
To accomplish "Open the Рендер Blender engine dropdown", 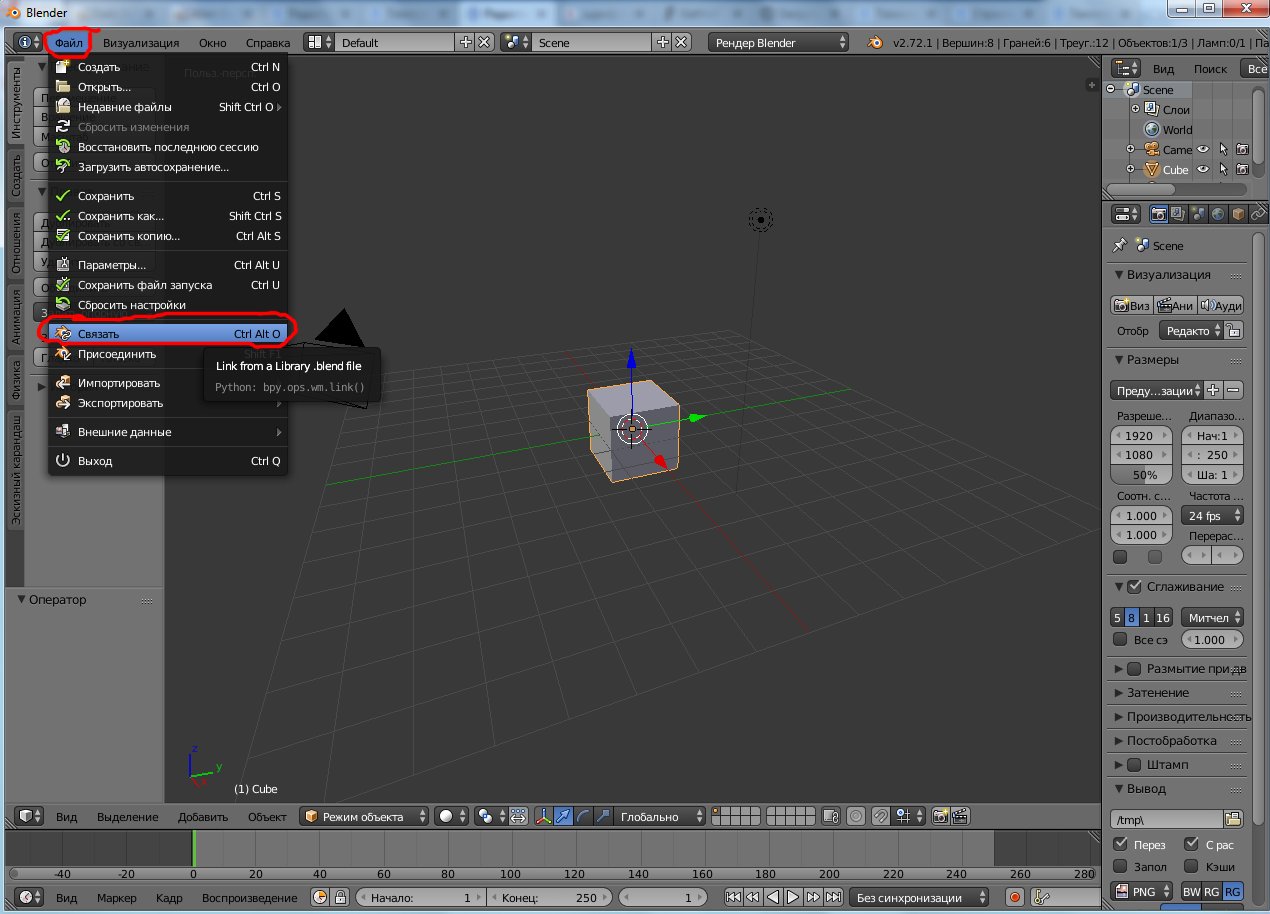I will point(779,43).
